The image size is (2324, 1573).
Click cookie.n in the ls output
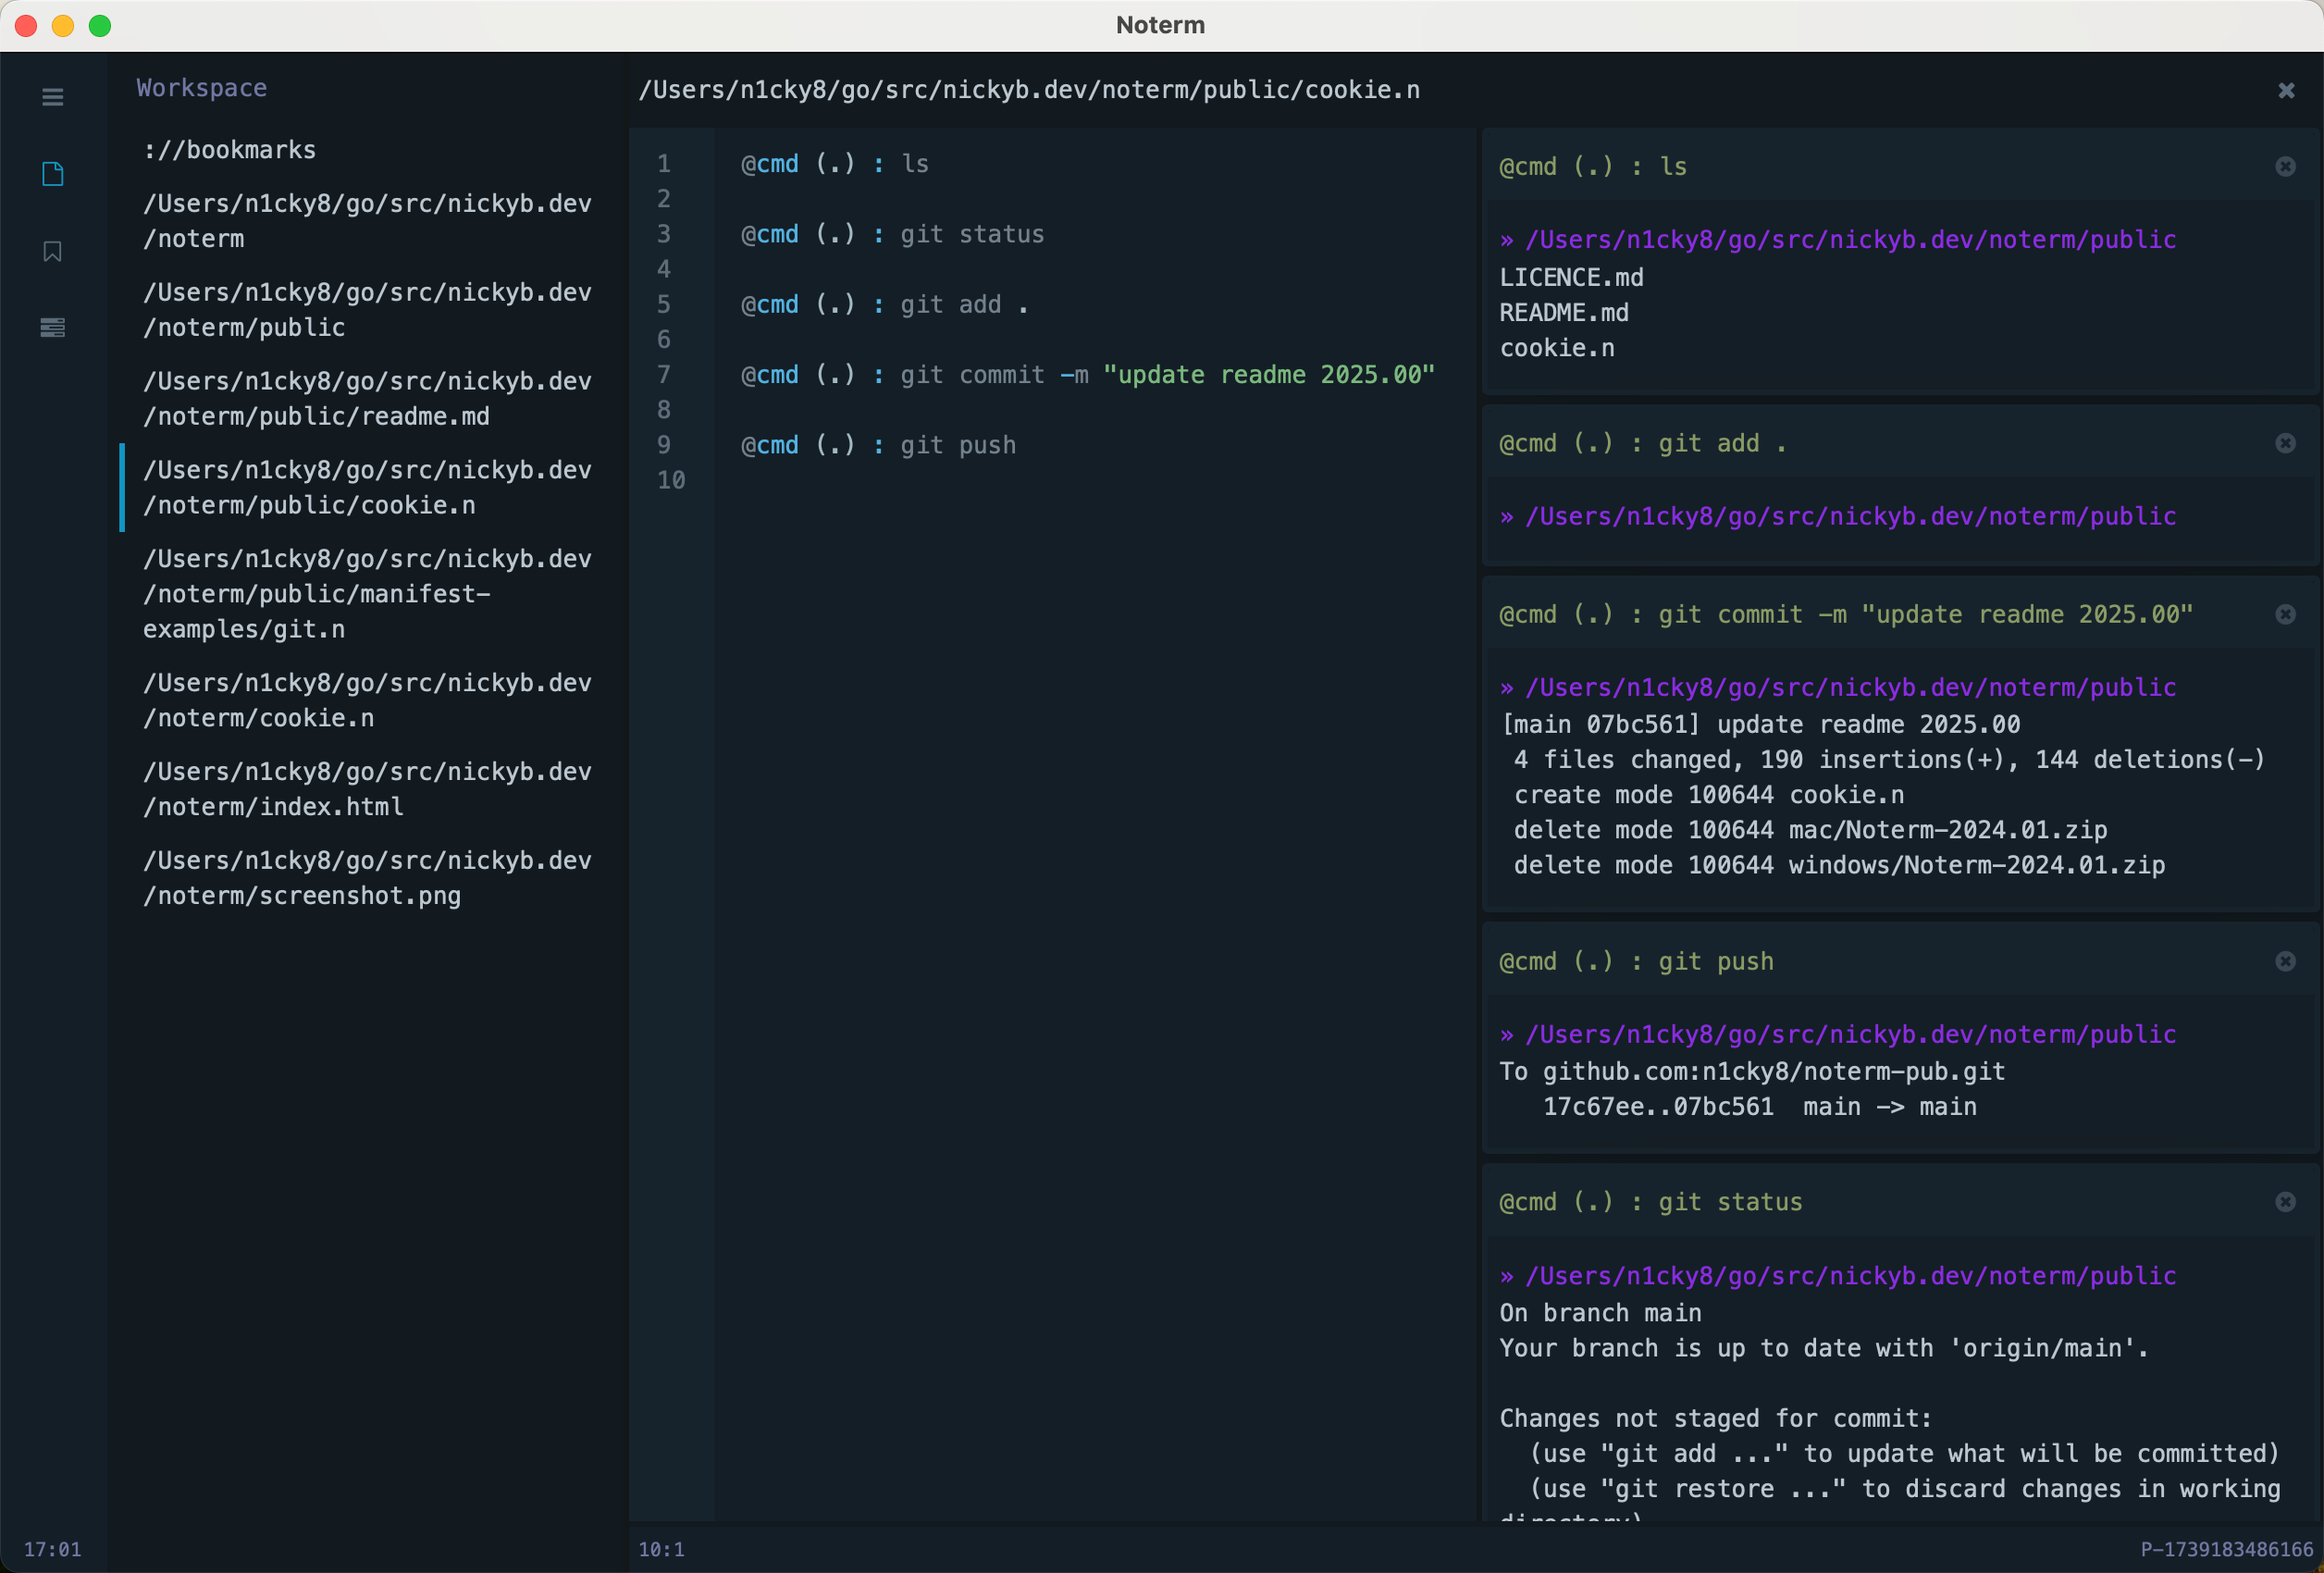[1557, 348]
